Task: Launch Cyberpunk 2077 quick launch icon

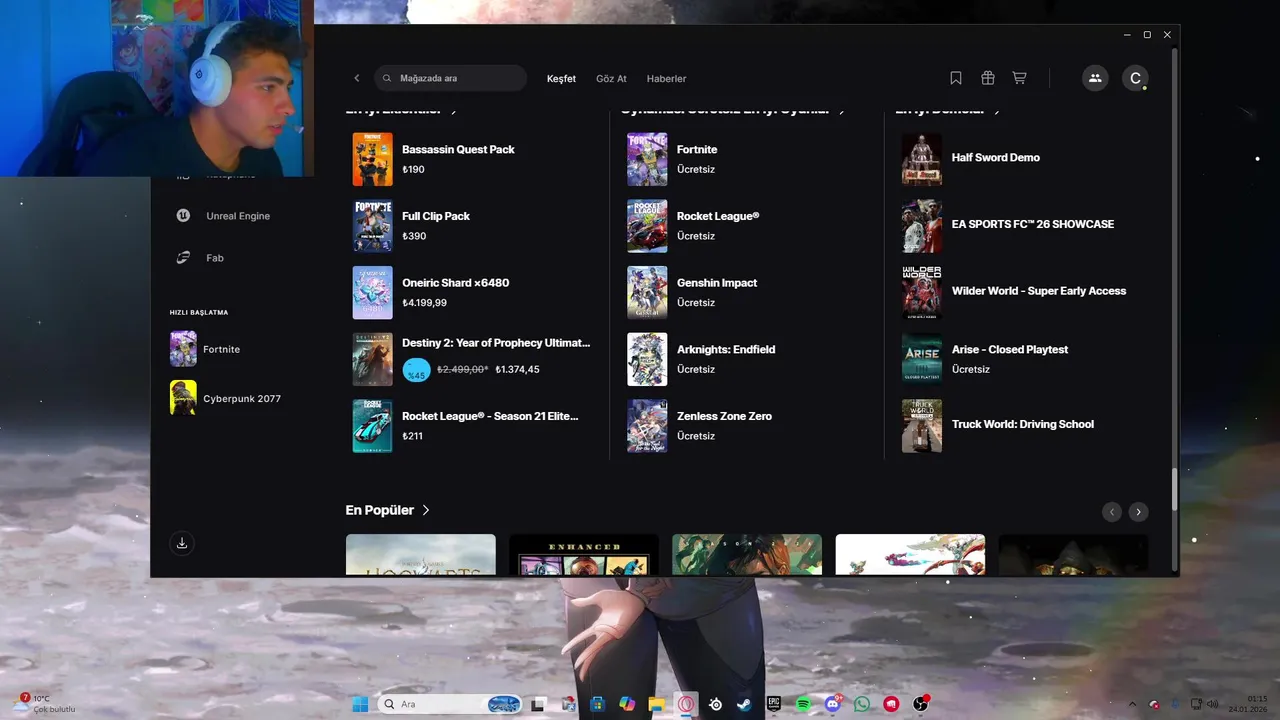Action: point(183,398)
